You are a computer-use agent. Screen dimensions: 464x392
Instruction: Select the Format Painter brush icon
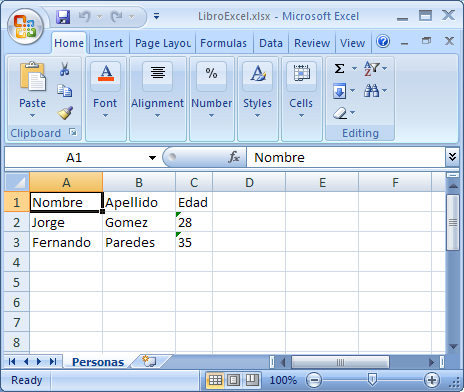pyautogui.click(x=65, y=113)
